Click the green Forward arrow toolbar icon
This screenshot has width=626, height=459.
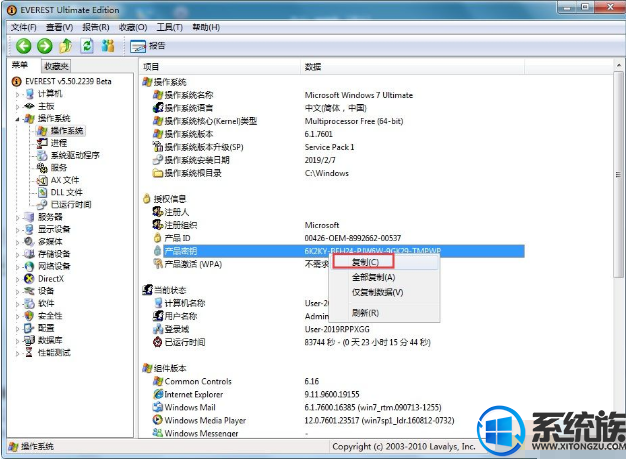coord(45,46)
